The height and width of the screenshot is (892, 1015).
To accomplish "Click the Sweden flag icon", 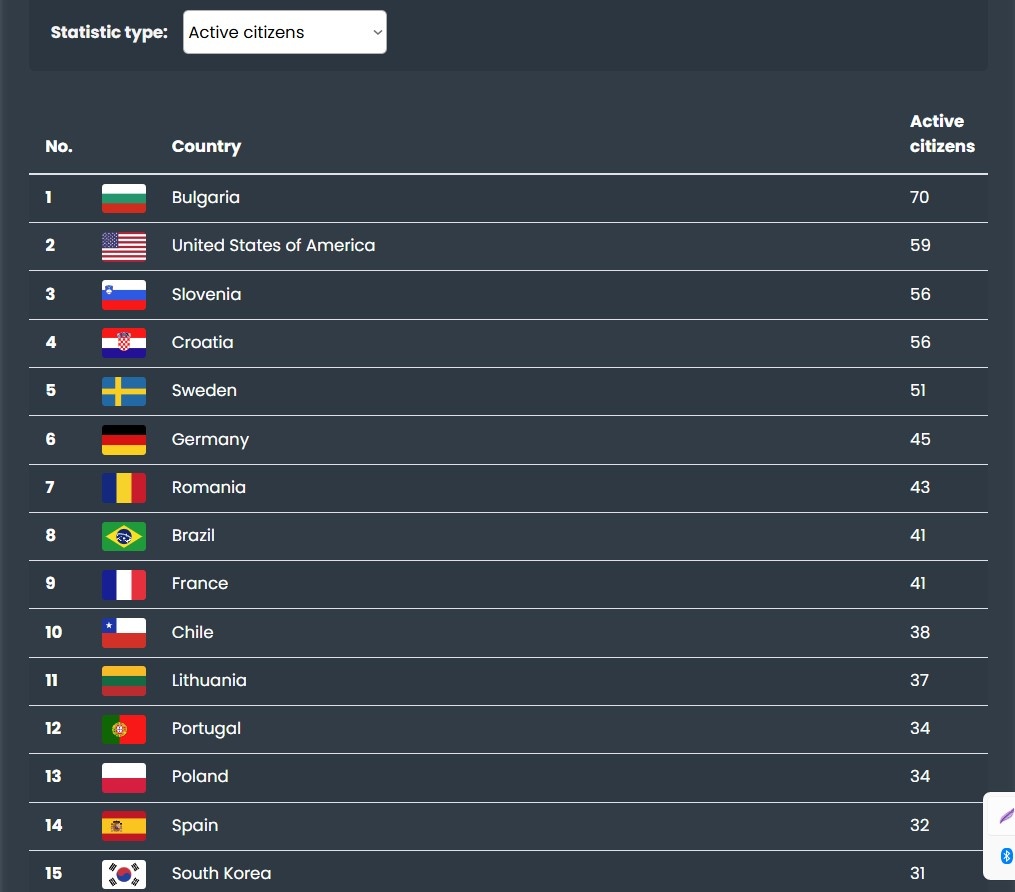I will (x=124, y=391).
